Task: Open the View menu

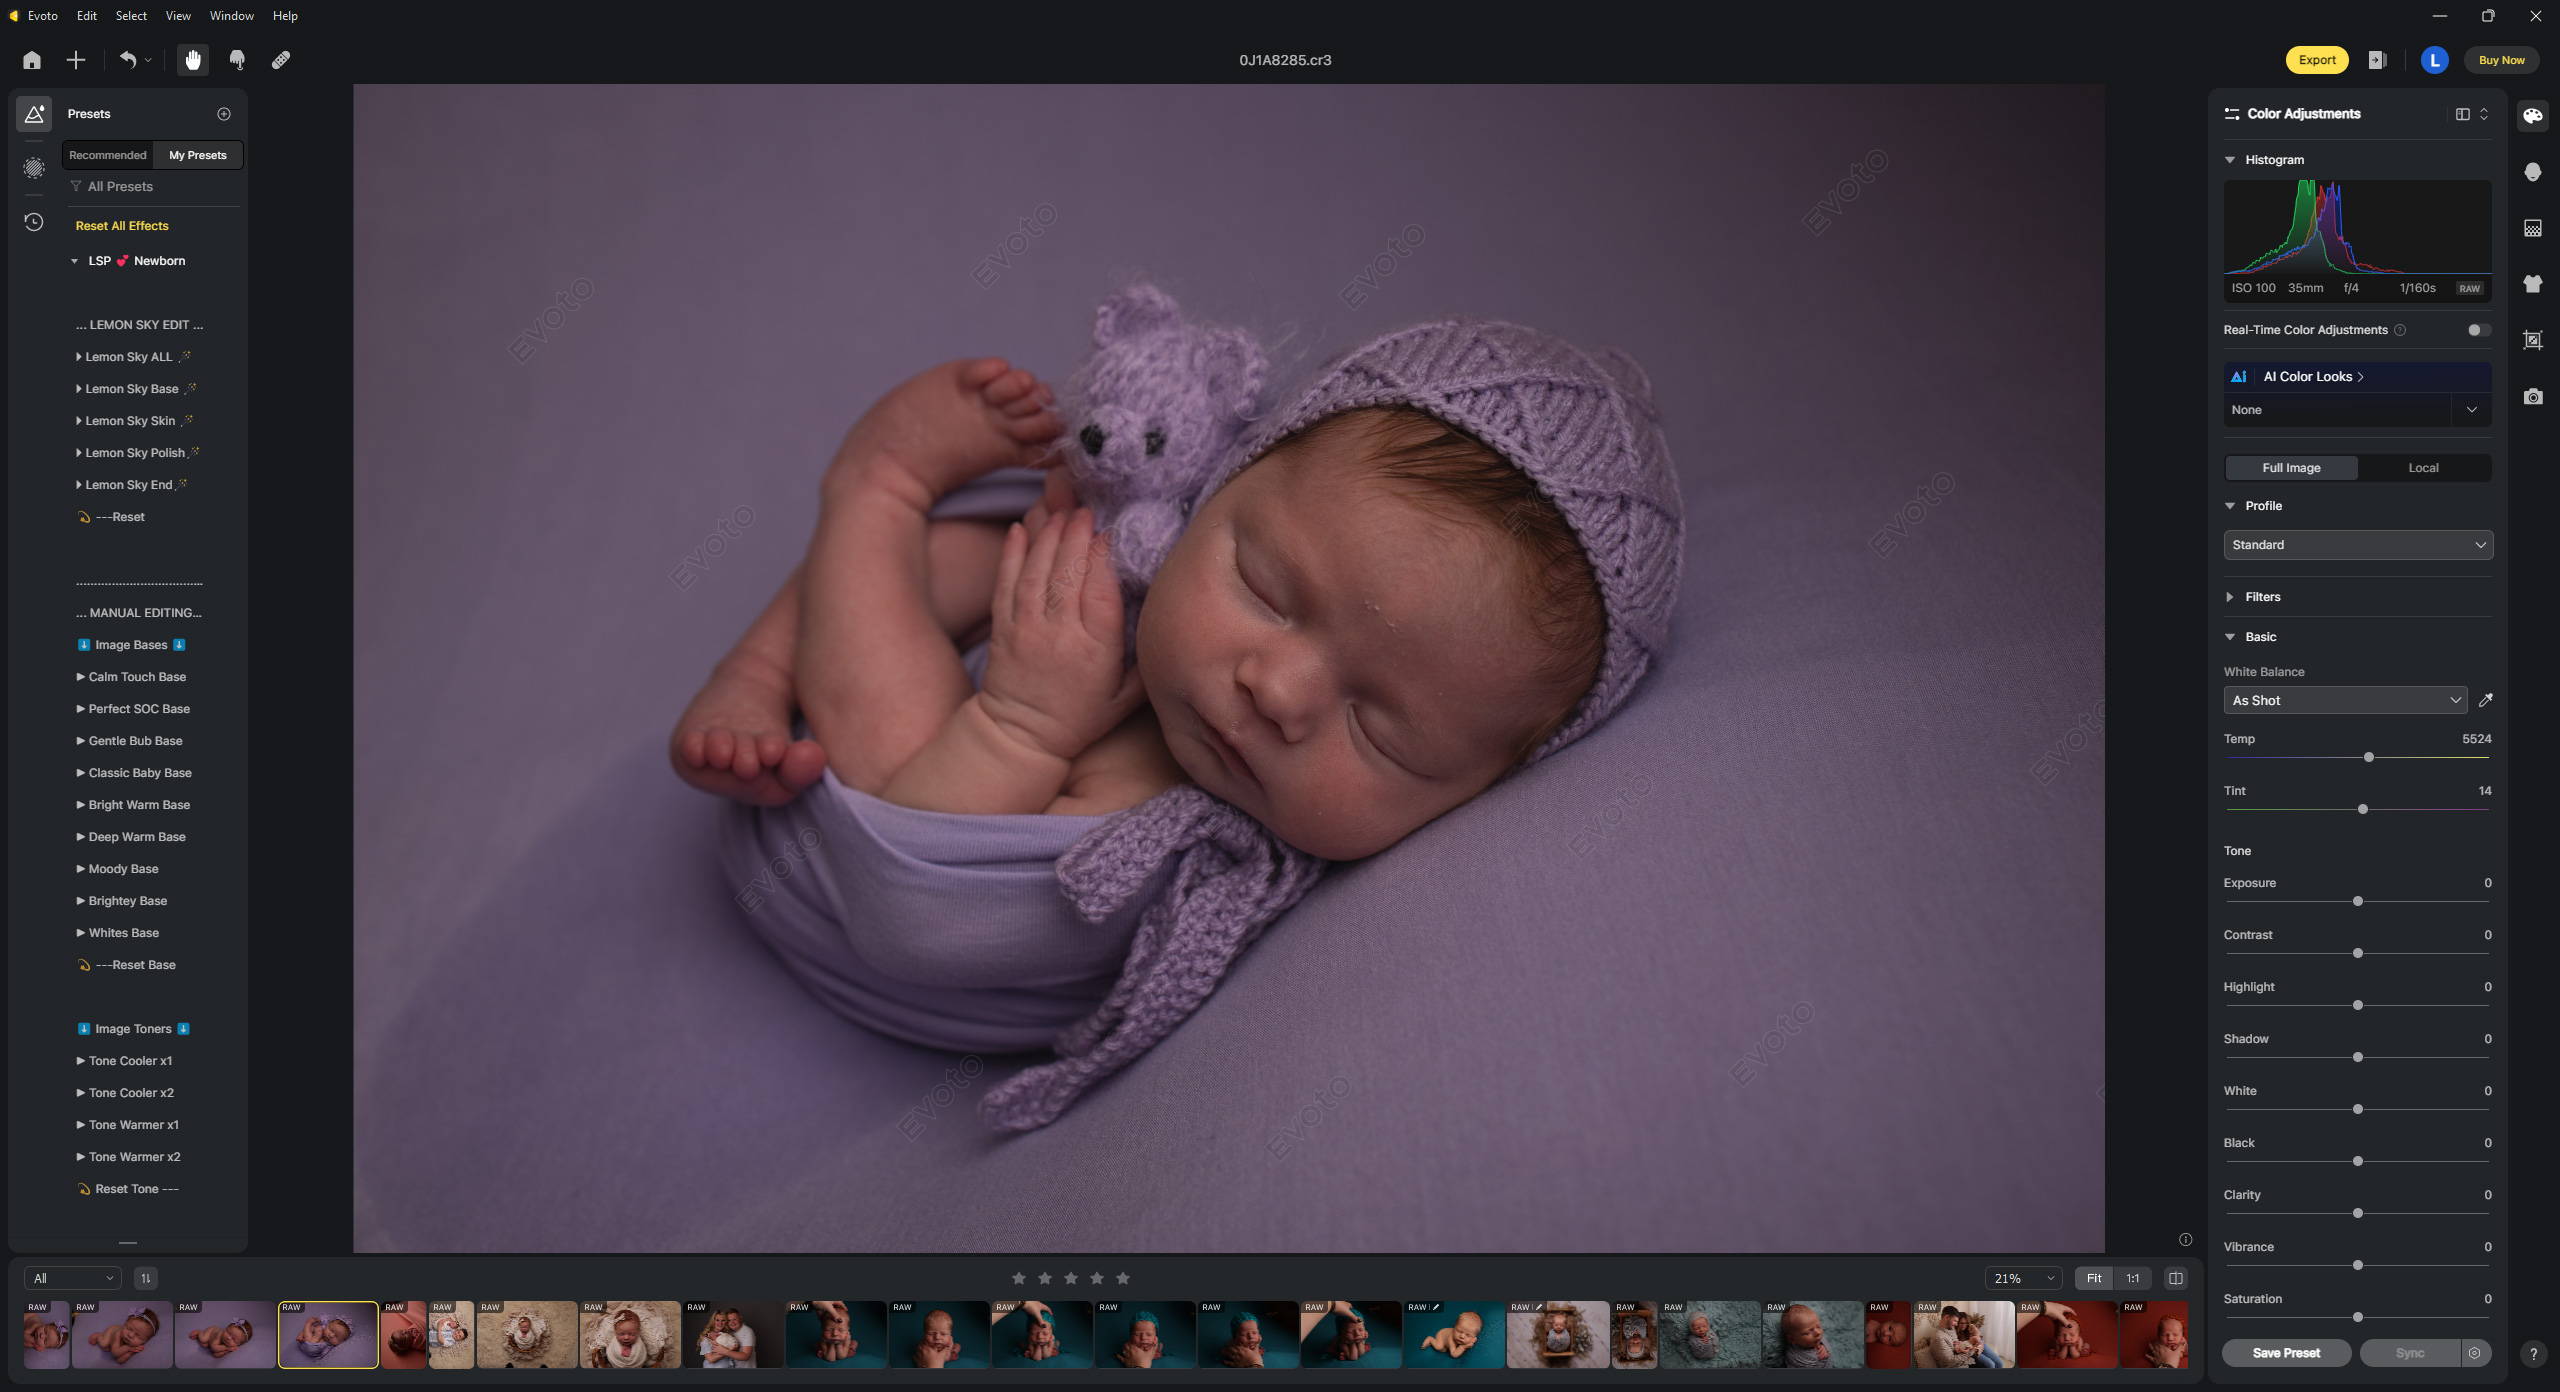Action: pyautogui.click(x=178, y=16)
